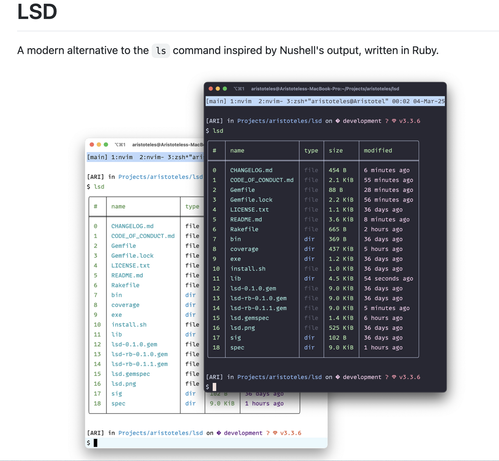Click the "modified" column header in the dark terminal
This screenshot has width=499, height=461.
(378, 151)
